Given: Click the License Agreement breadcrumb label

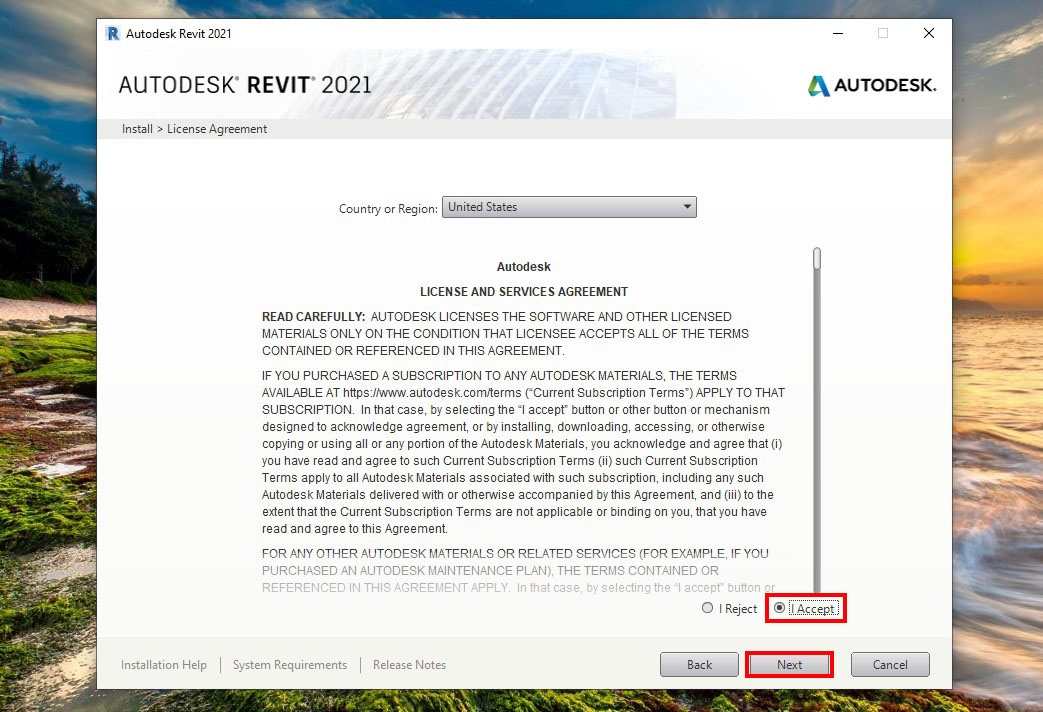Looking at the screenshot, I should click(217, 128).
